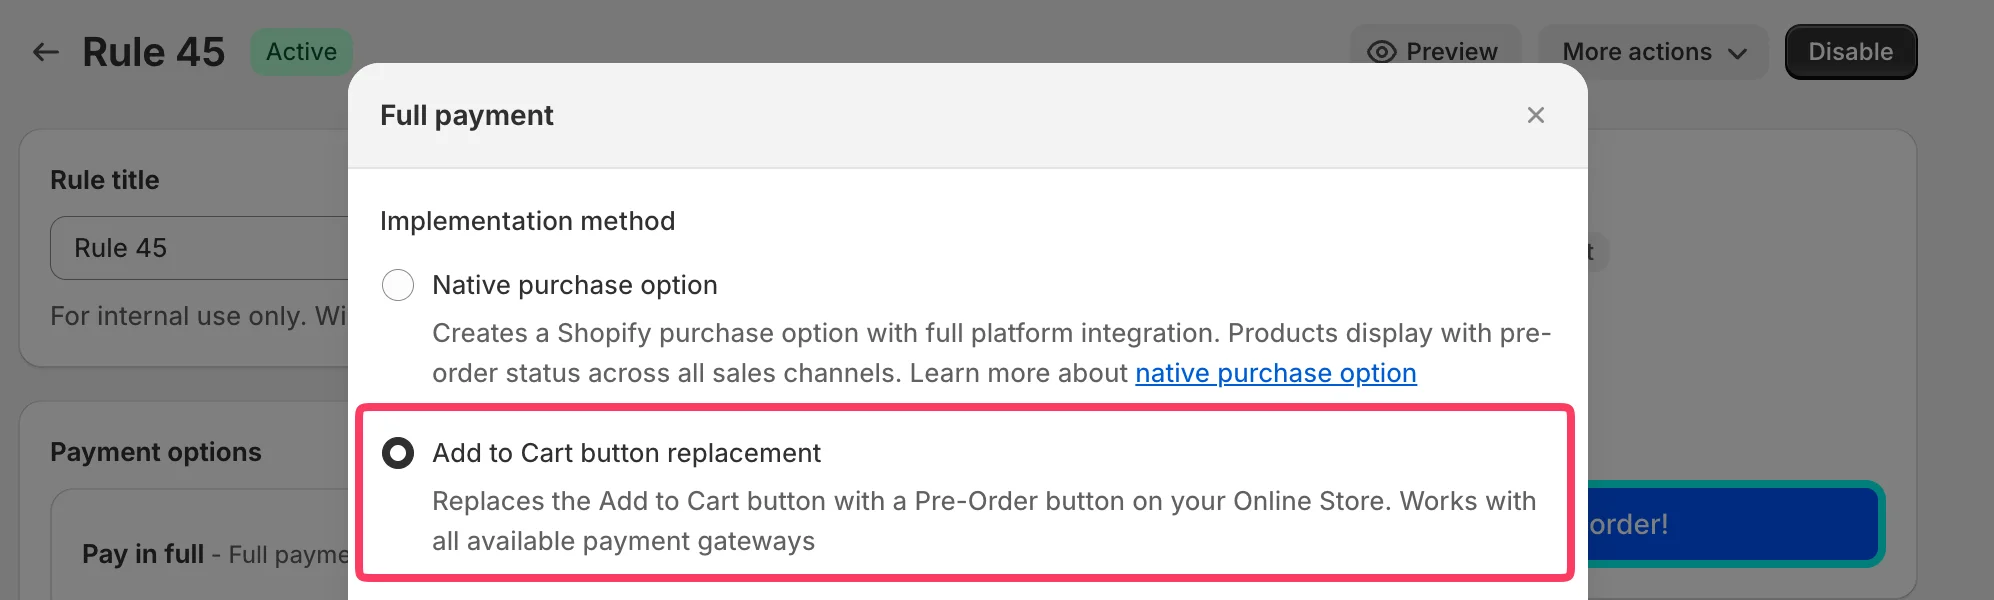The width and height of the screenshot is (1994, 600).
Task: Select Add to Cart button replacement method
Action: (x=627, y=452)
